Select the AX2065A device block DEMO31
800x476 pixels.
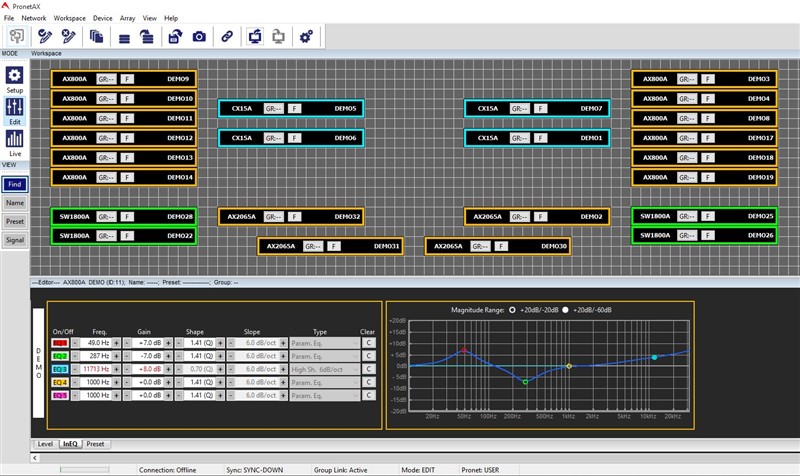pyautogui.click(x=331, y=246)
